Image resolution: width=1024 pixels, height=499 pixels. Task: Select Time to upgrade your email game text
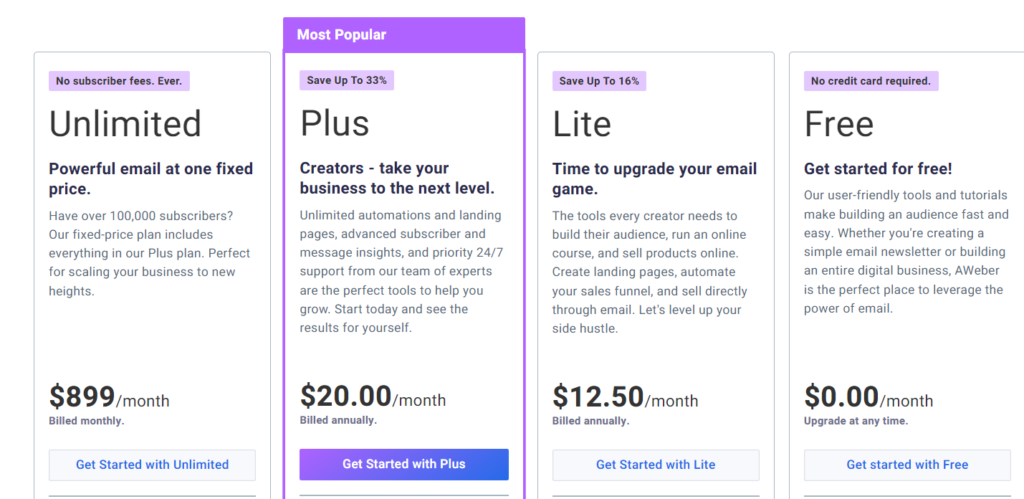(654, 179)
